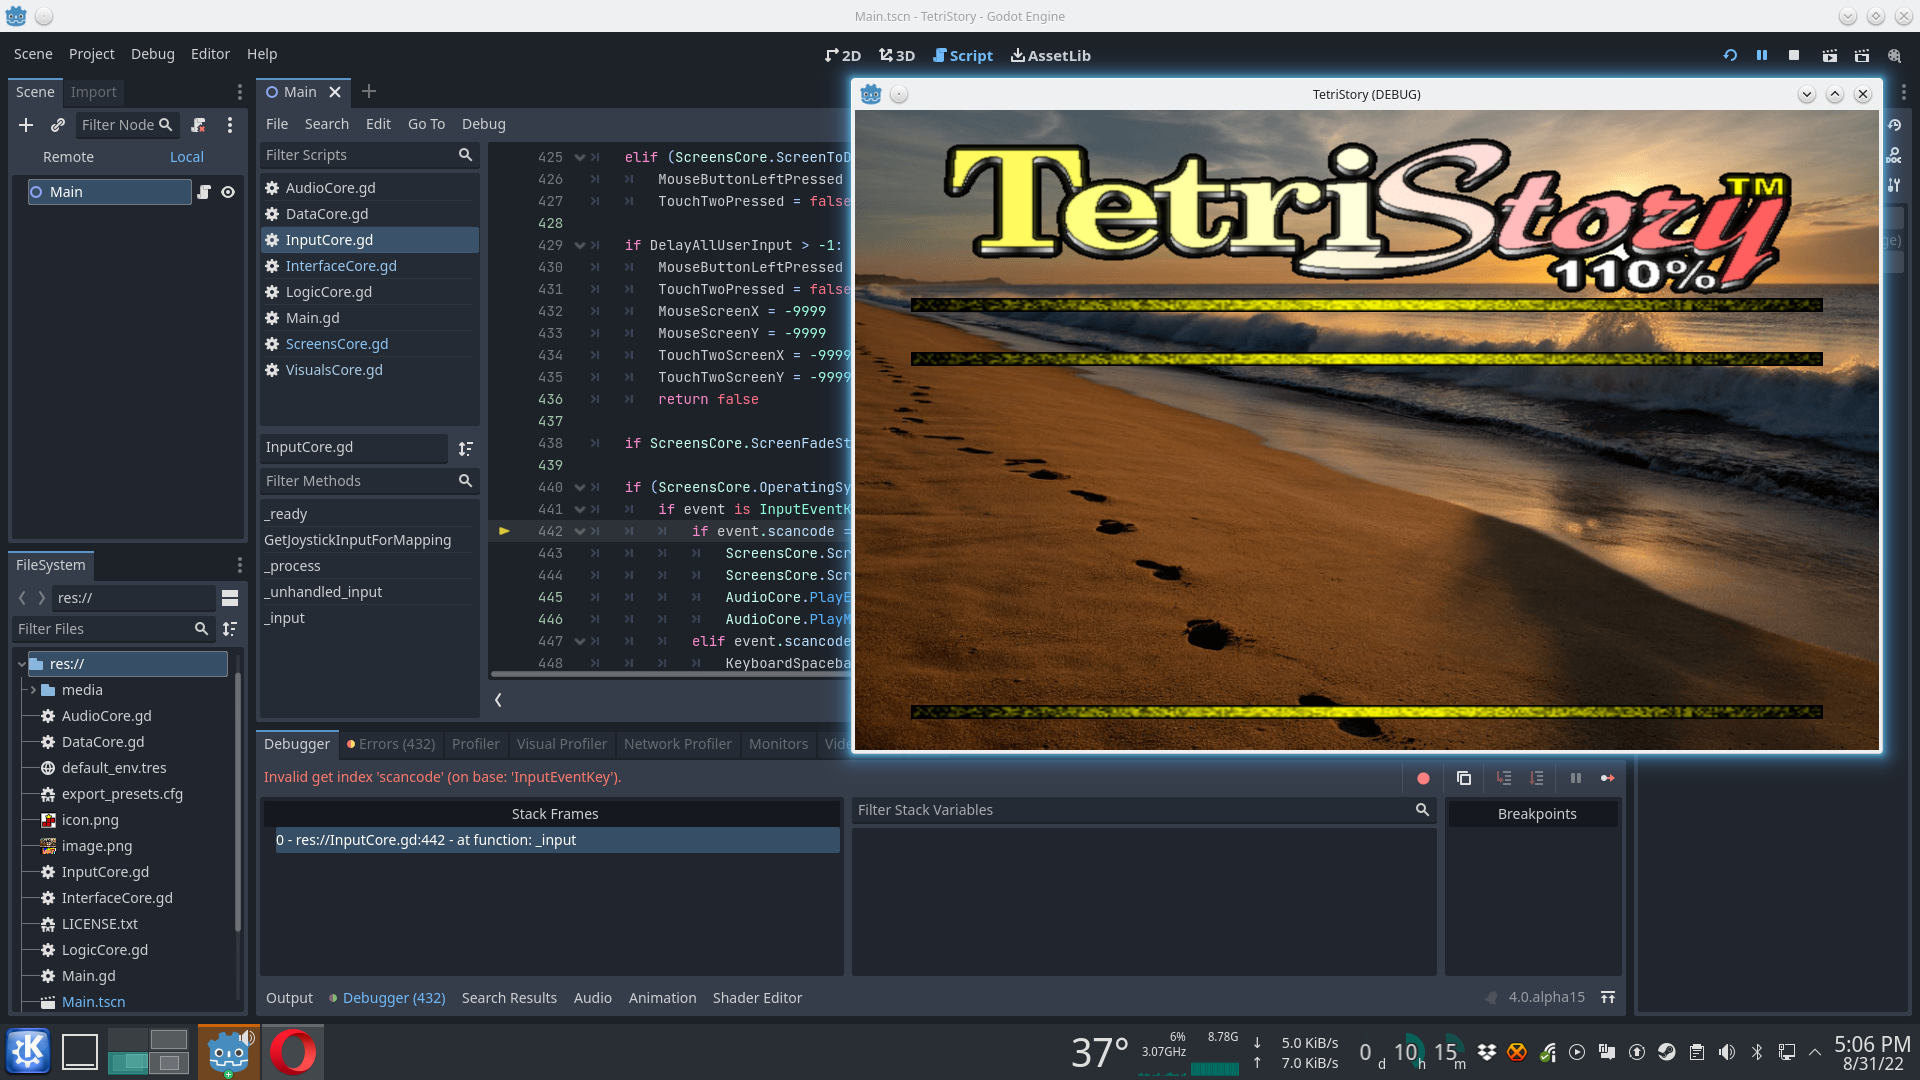Open the Output bottom panel

289,998
